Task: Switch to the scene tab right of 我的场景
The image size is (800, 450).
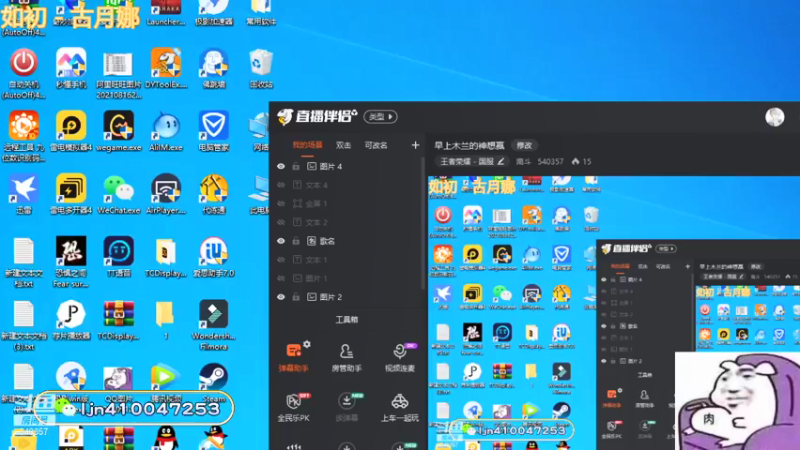Action: [x=343, y=145]
